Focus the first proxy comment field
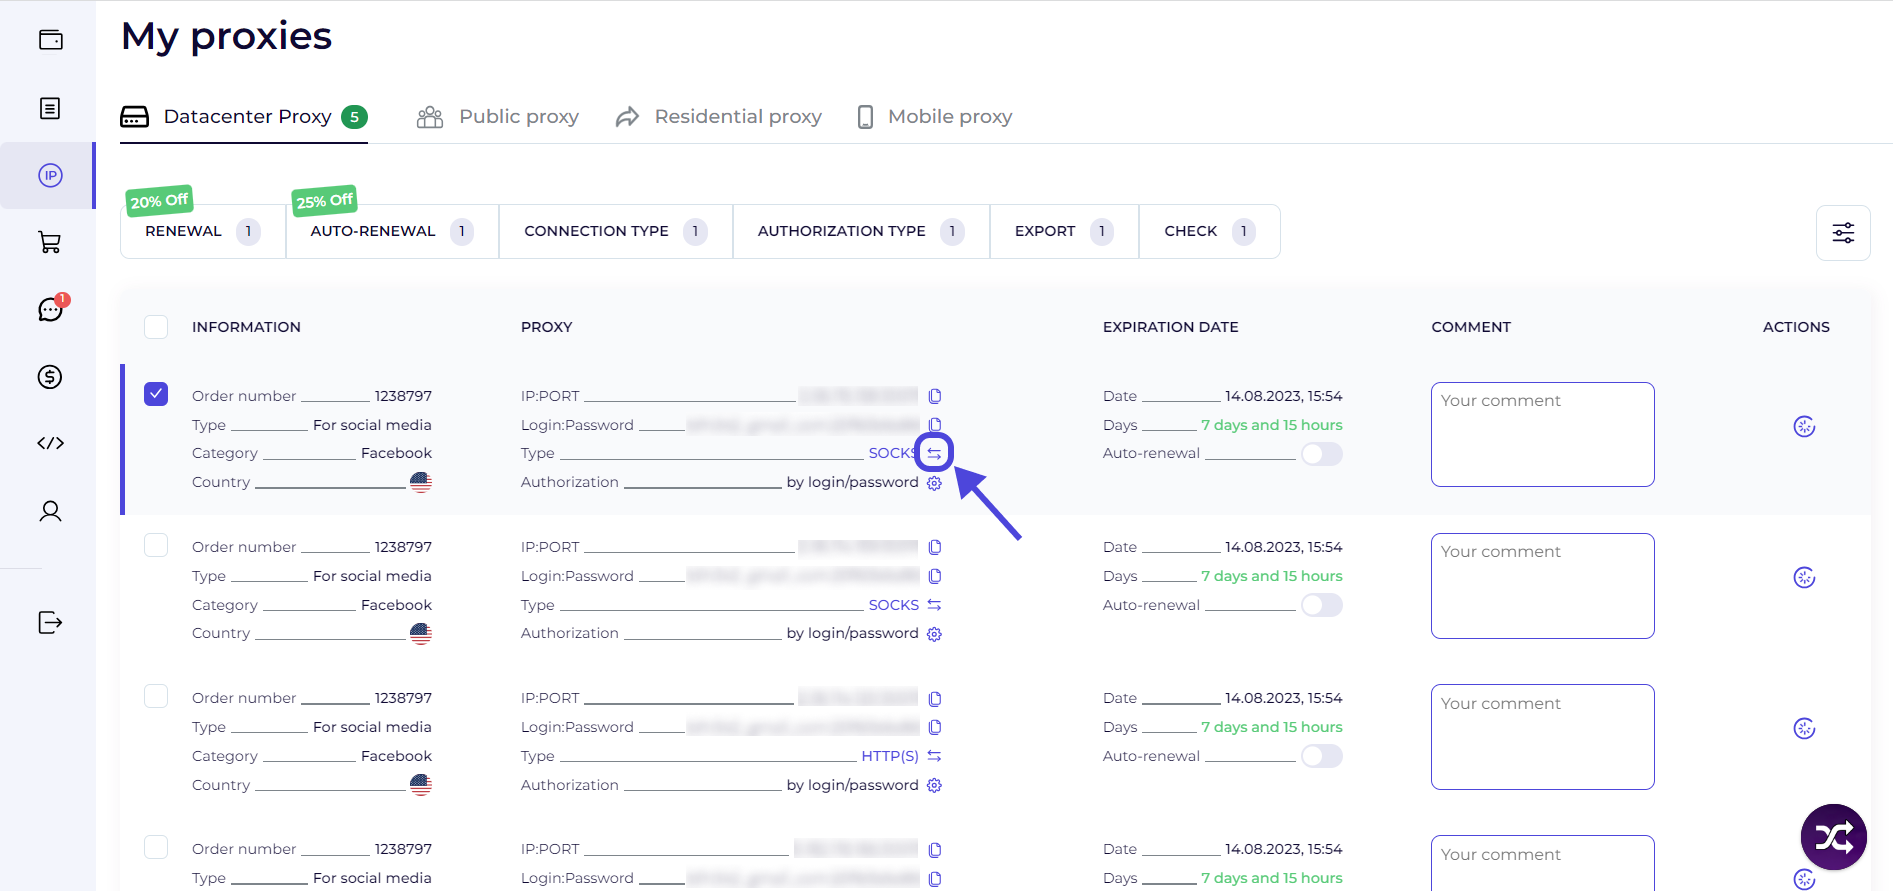 coord(1542,435)
